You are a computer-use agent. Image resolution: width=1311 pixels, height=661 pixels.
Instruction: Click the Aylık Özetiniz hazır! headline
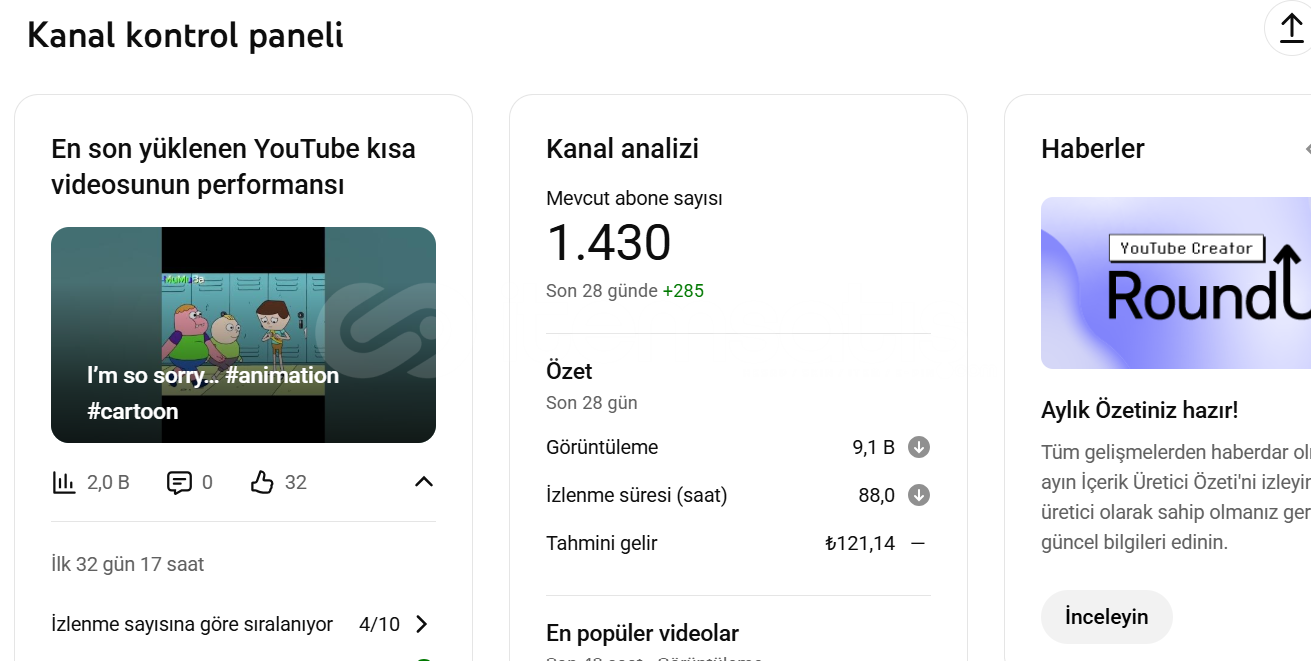pyautogui.click(x=1139, y=410)
